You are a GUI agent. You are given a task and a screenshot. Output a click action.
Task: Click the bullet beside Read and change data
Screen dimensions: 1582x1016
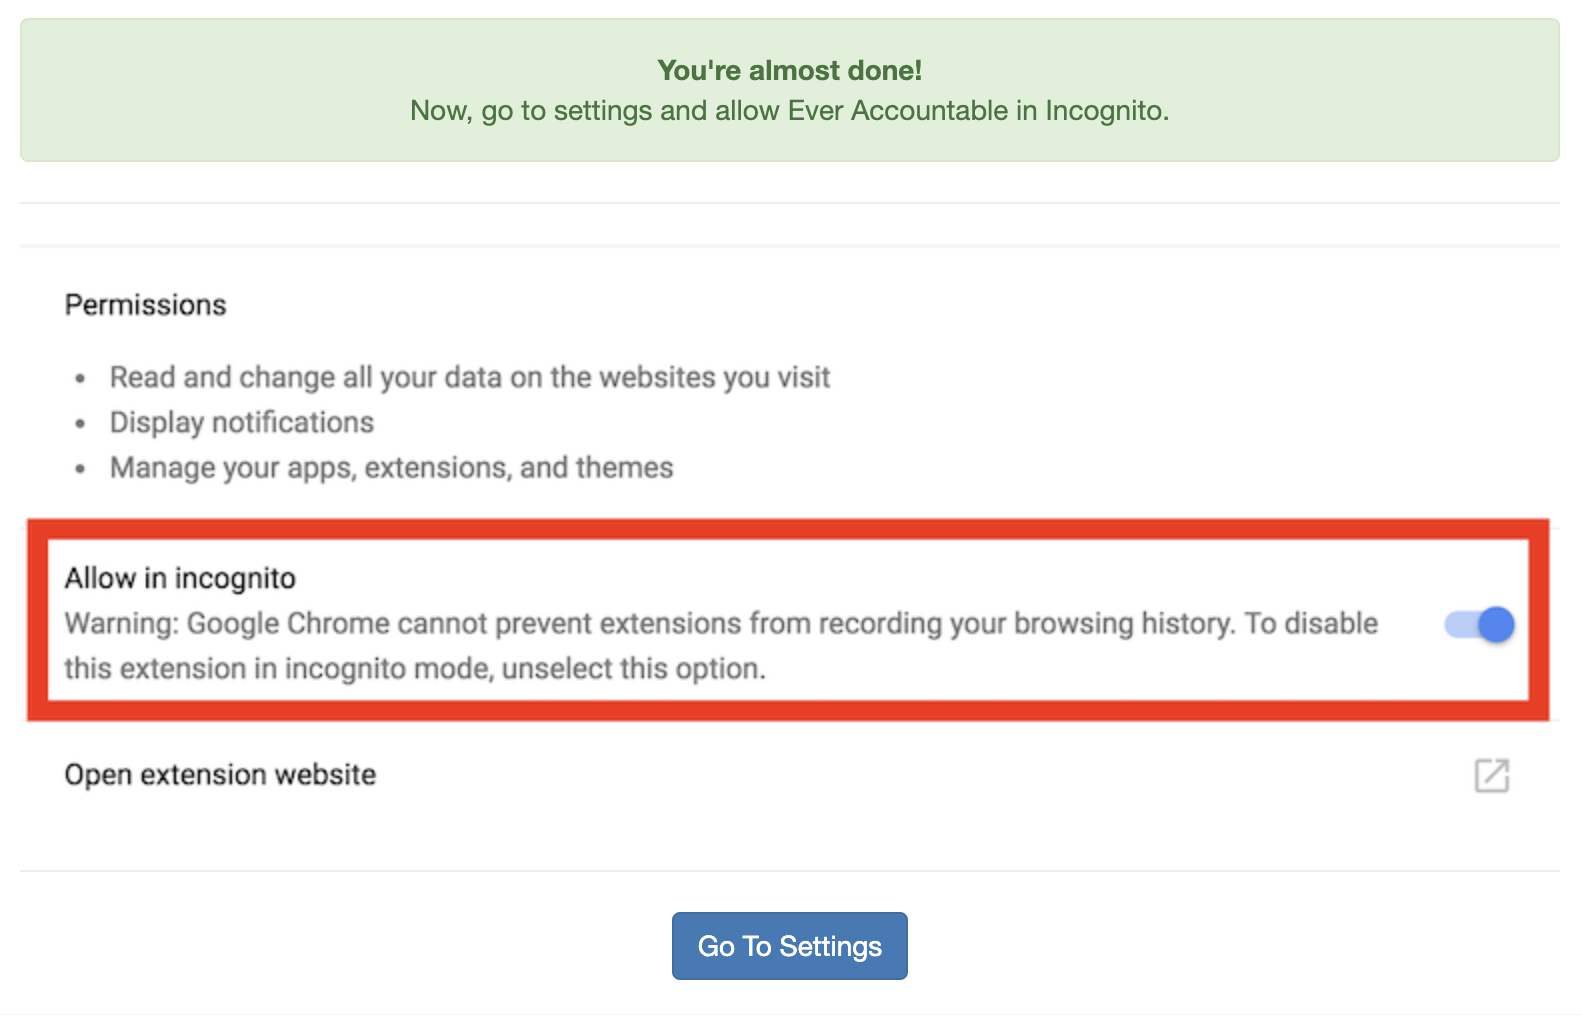(80, 379)
